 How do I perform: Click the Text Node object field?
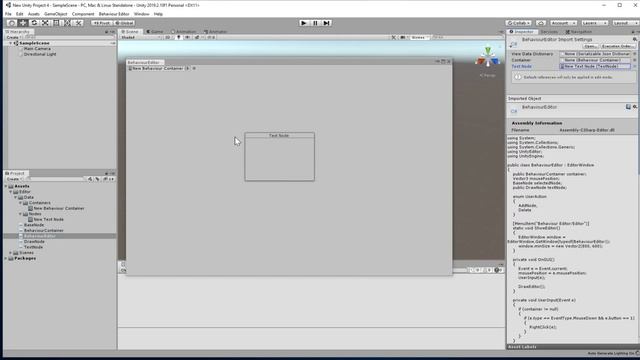coord(595,66)
